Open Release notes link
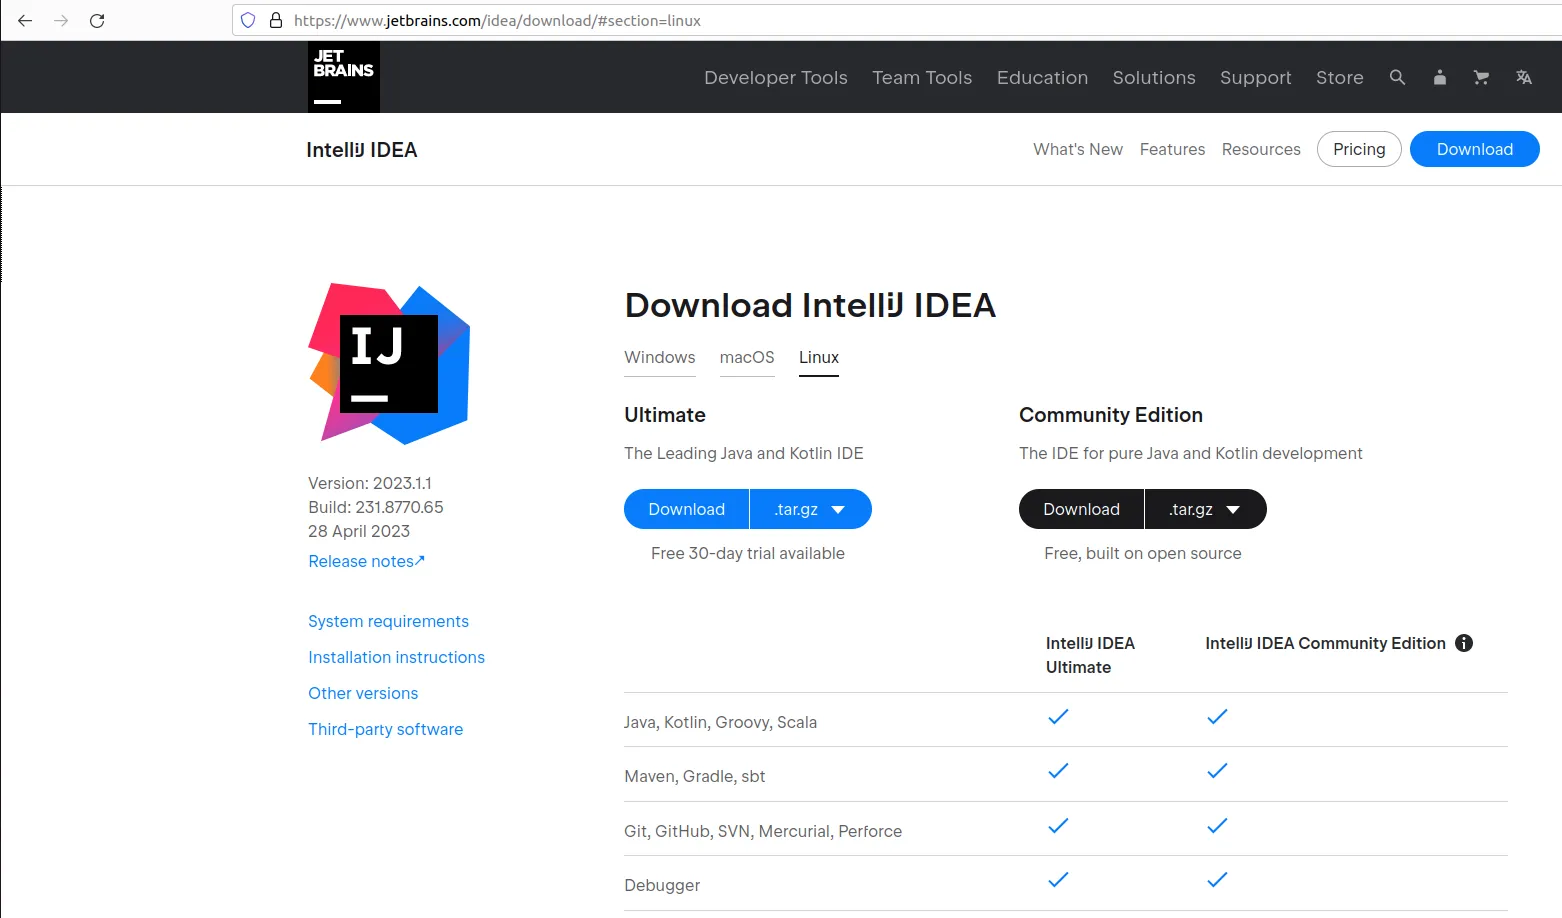This screenshot has width=1562, height=918. 366,561
